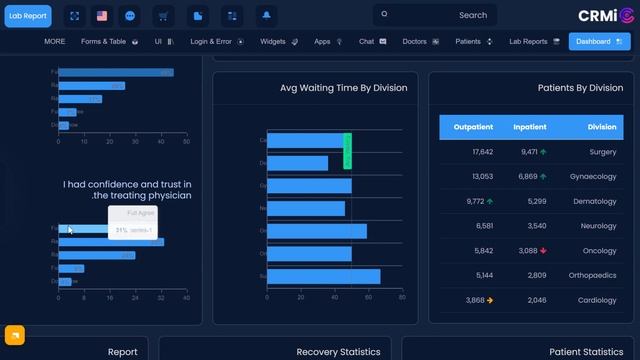Click the outpatient value 13,053
Screen dimensions: 640x360
pyautogui.click(x=482, y=177)
